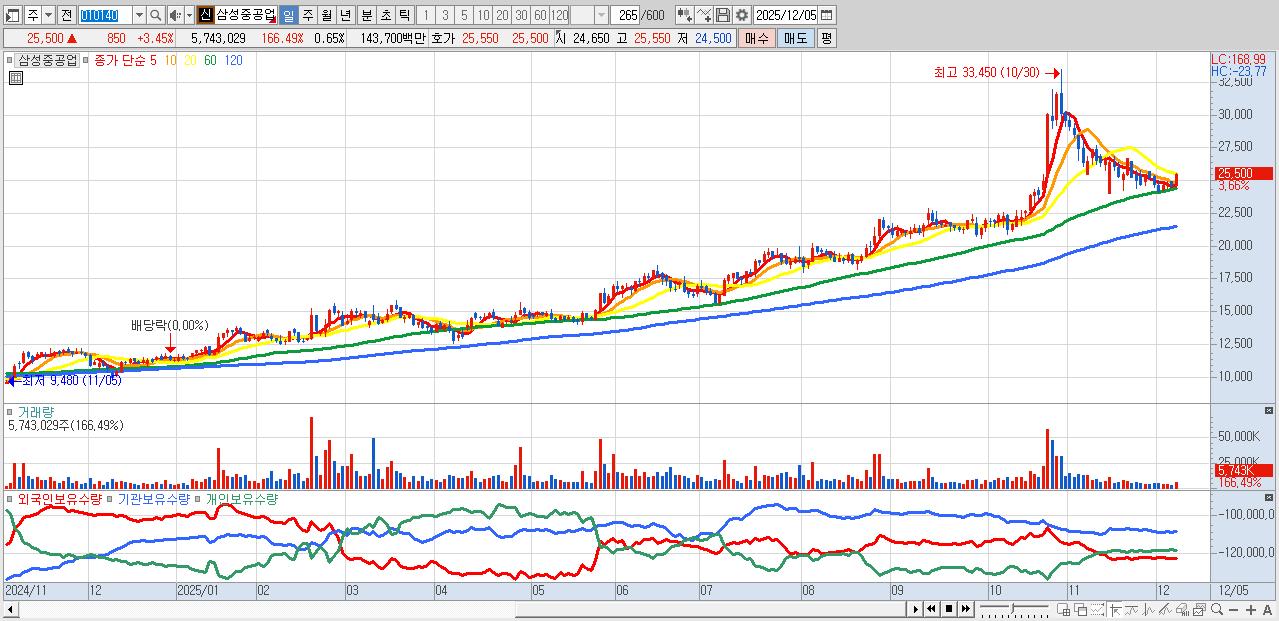Click the dotted chart area icon

(x=1097, y=609)
